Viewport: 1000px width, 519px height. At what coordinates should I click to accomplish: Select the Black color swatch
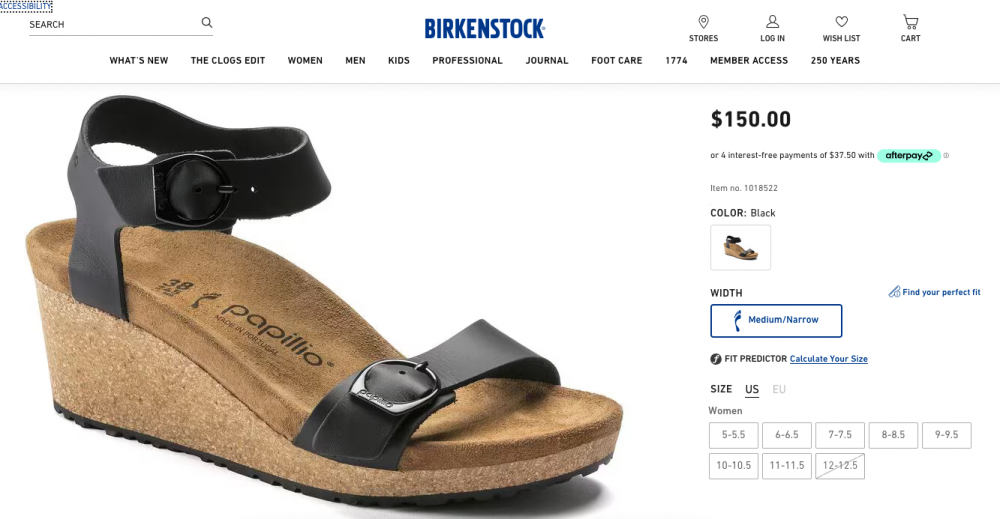tap(740, 247)
